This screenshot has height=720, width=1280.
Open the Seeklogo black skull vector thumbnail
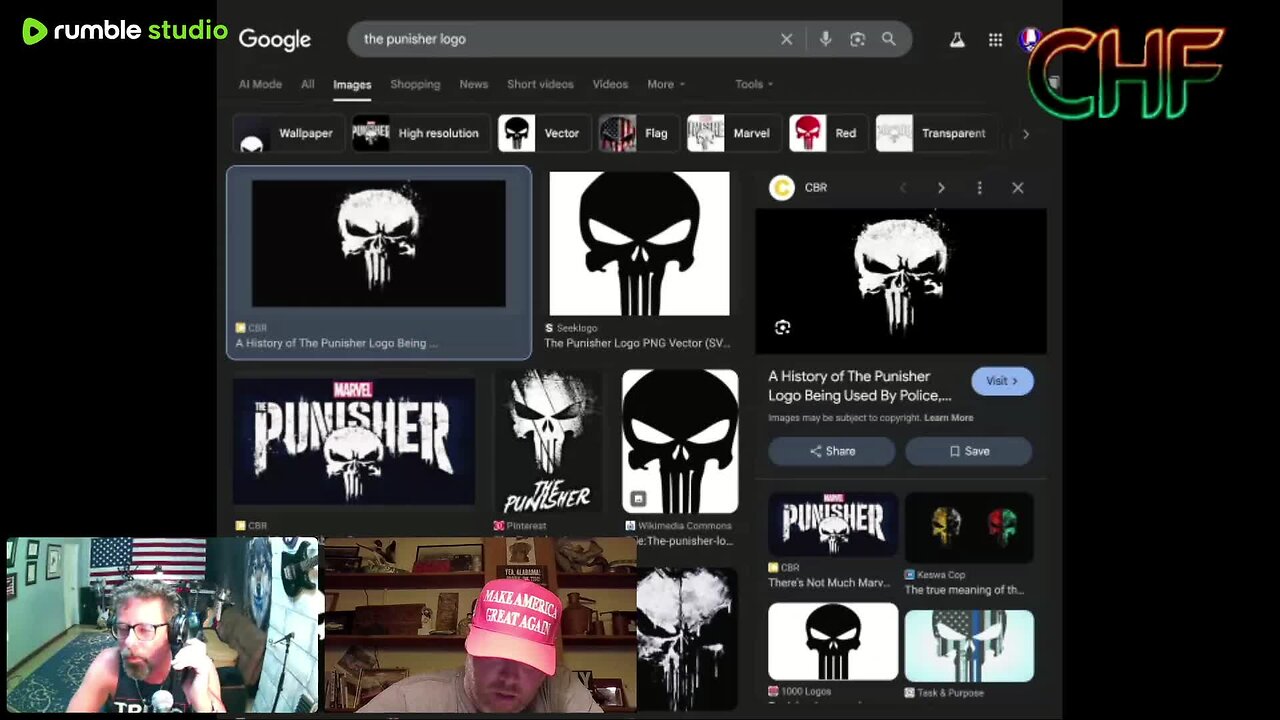[639, 243]
